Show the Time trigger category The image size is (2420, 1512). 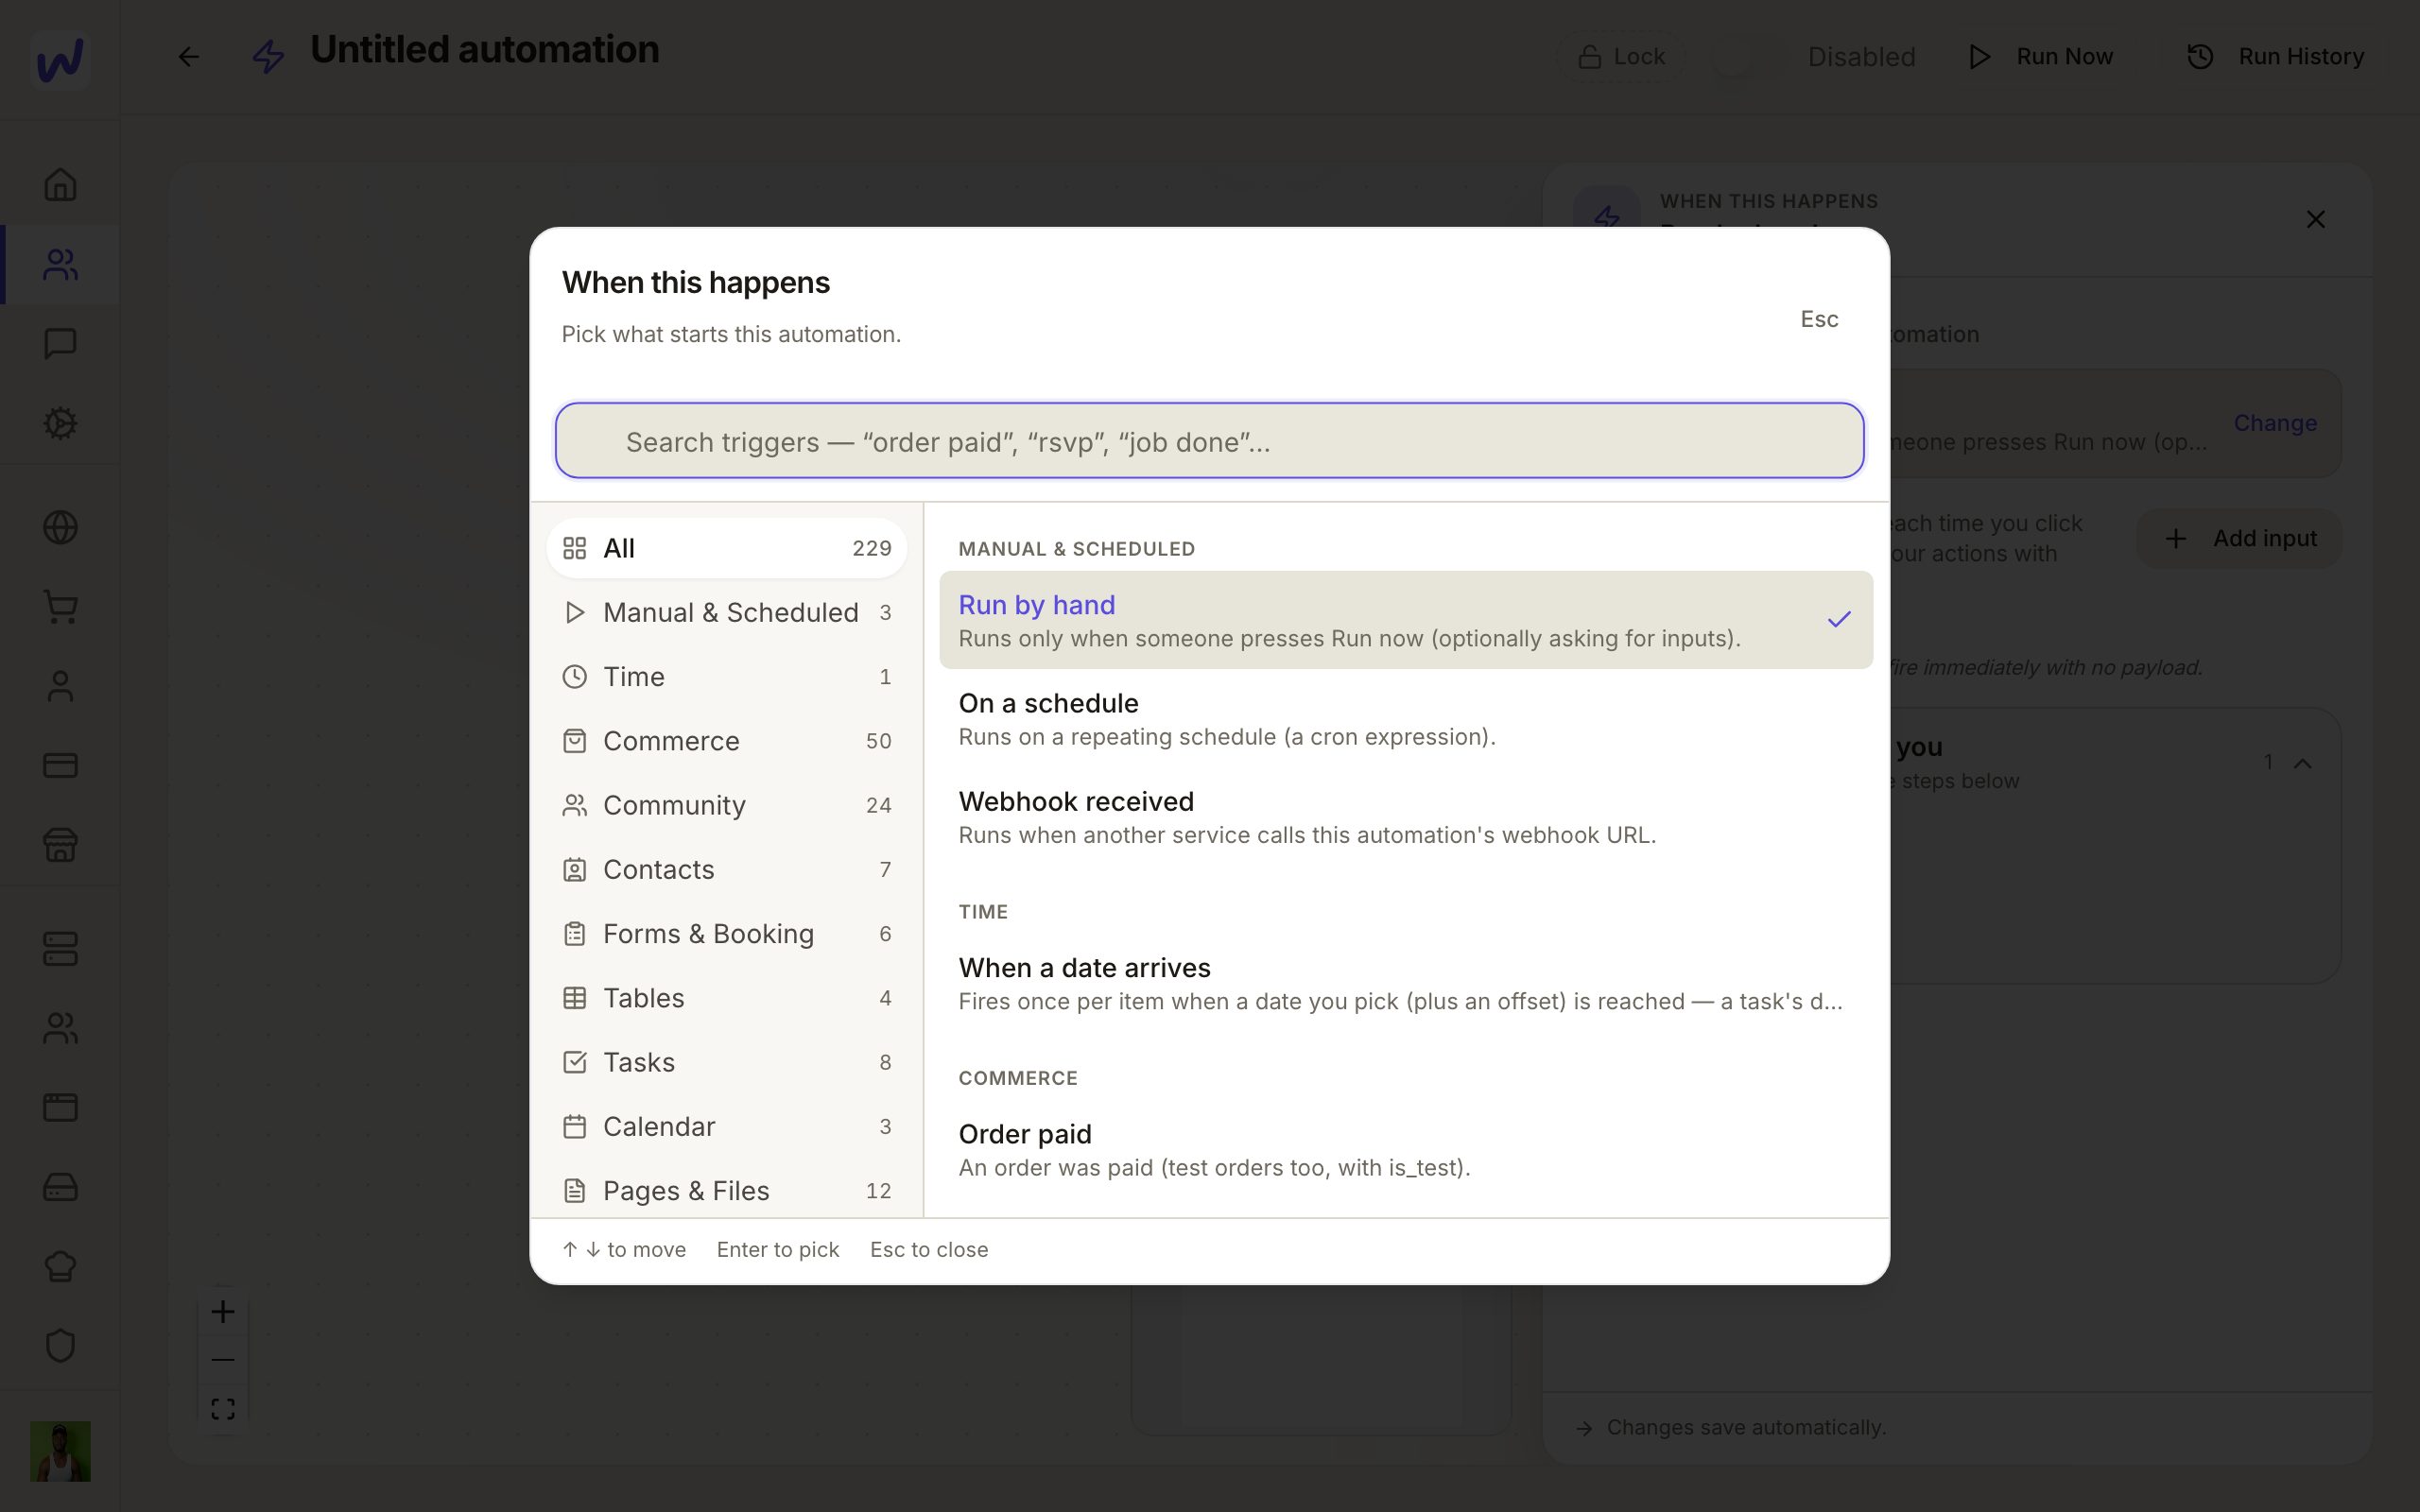(726, 677)
